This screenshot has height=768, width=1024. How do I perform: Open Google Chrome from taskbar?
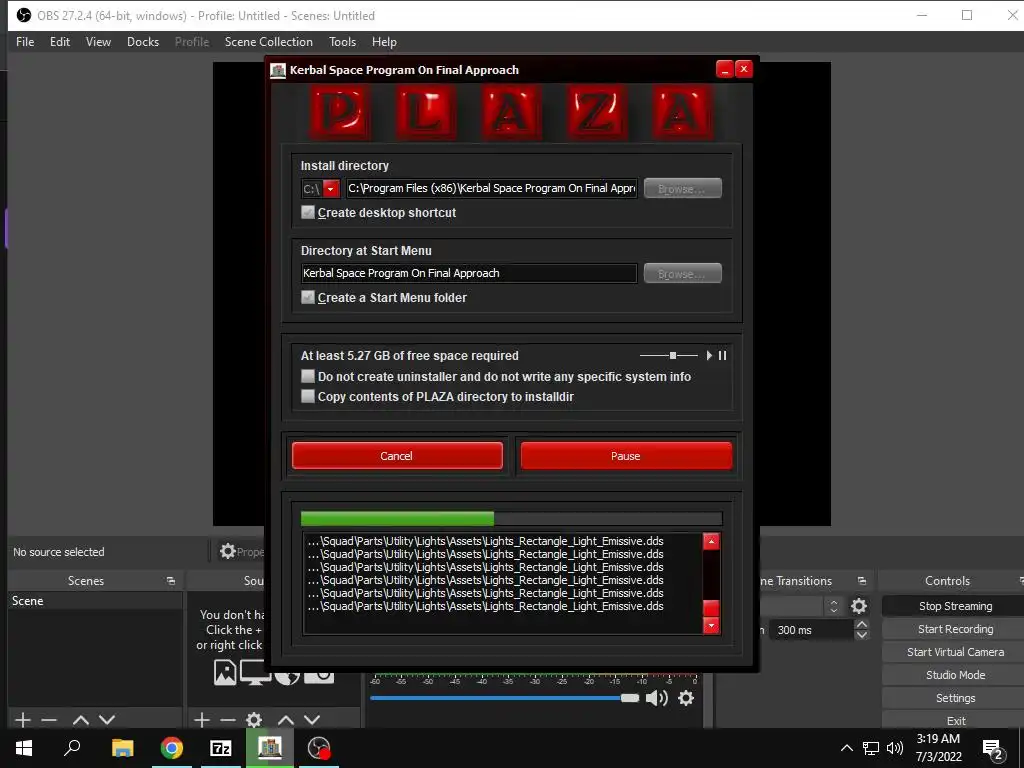[172, 748]
